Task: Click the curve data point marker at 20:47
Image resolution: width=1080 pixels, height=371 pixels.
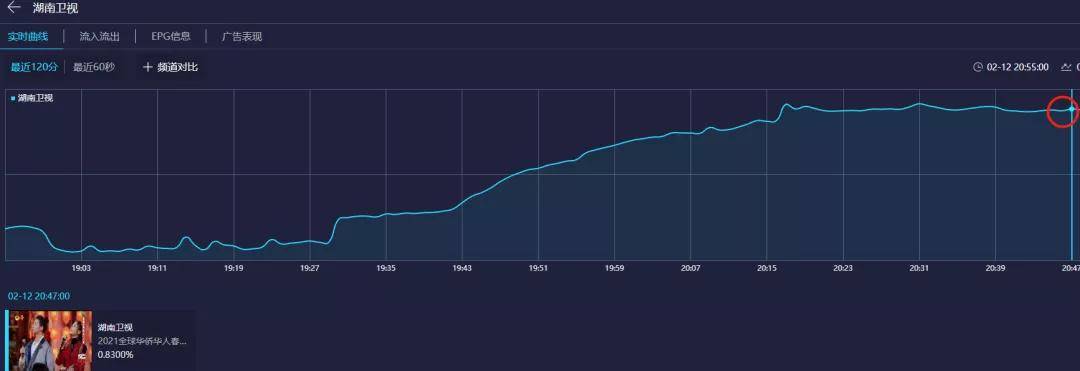Action: tap(1071, 109)
